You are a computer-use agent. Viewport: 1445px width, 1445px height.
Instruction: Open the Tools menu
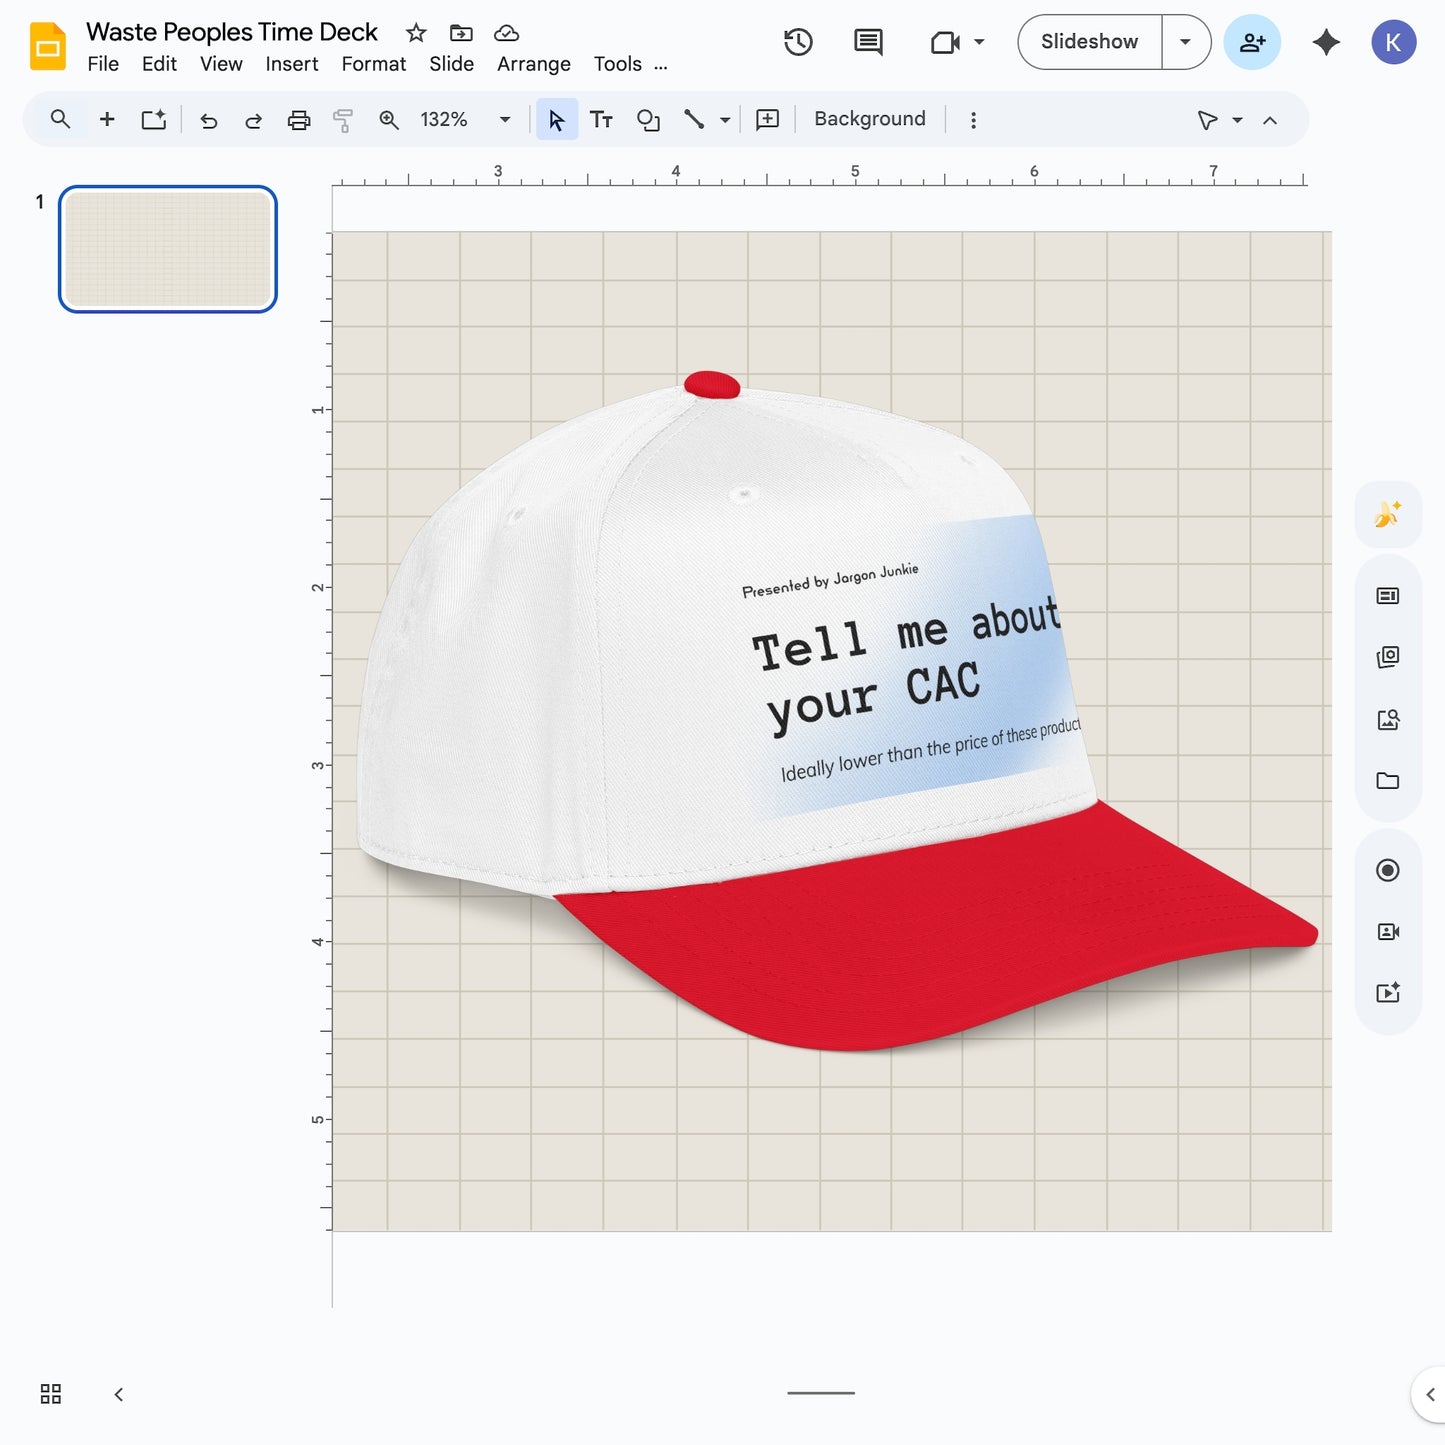coord(618,63)
